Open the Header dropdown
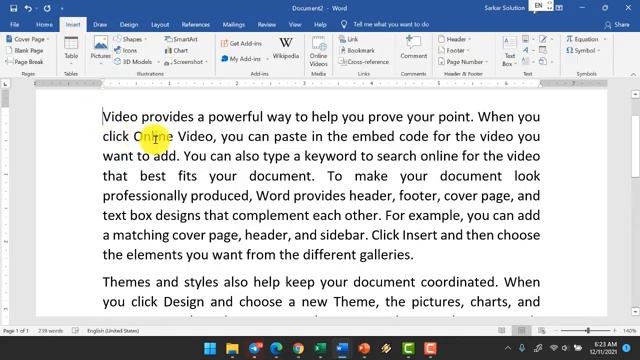 click(454, 39)
